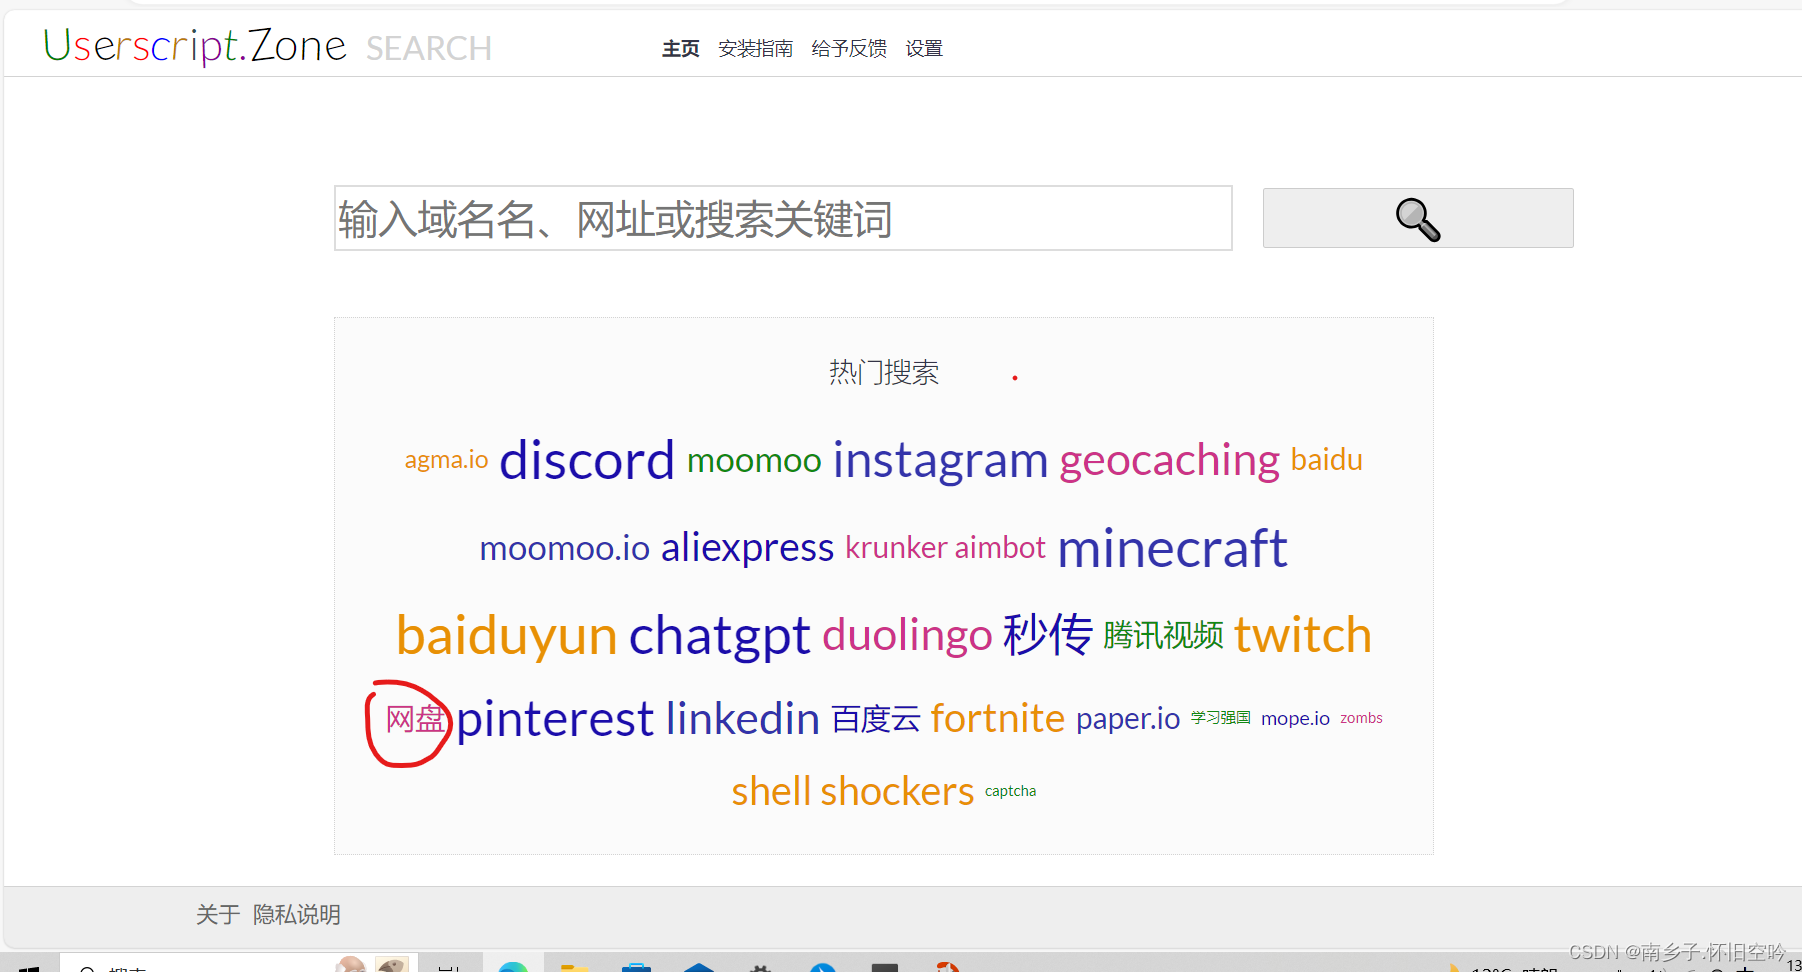Choose the fortnite tag
The image size is (1802, 972).
coord(998,718)
